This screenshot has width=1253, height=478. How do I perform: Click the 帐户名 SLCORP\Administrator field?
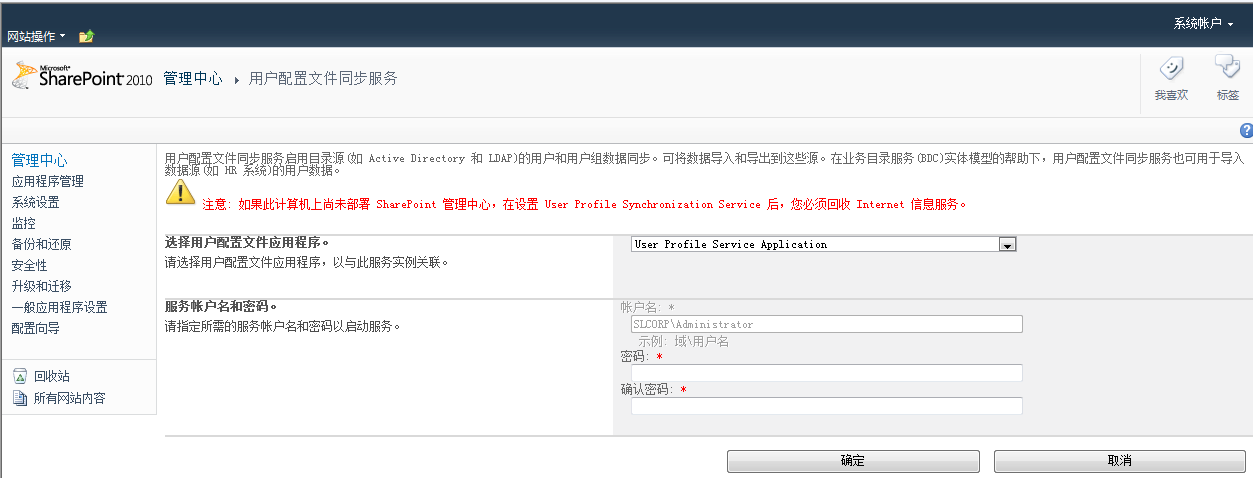tap(827, 324)
